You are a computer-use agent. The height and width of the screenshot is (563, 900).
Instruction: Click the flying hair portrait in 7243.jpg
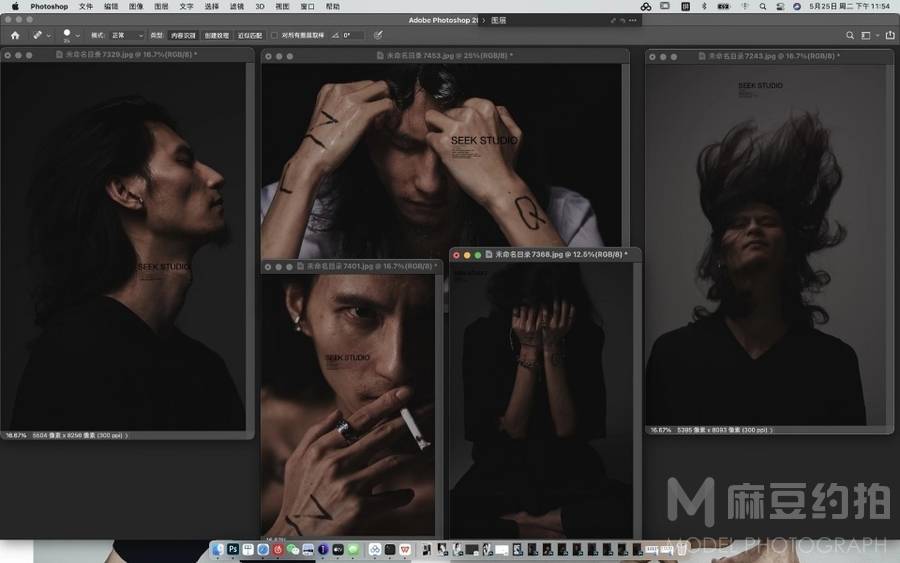tap(766, 245)
